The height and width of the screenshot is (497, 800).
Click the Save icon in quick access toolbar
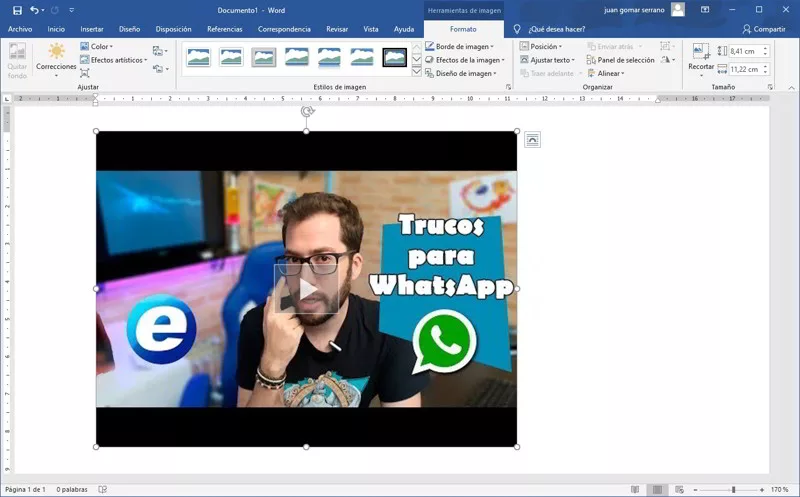[x=17, y=10]
